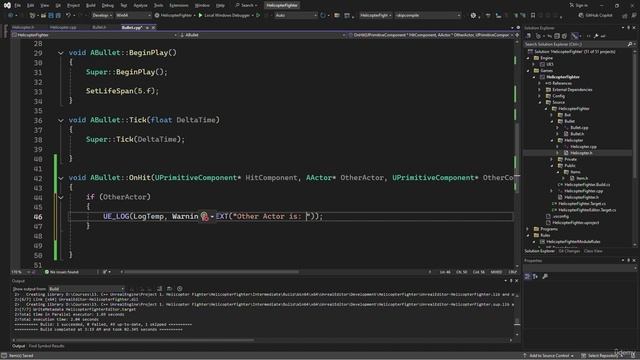
Task: Open the Build menu
Action: (x=91, y=5)
